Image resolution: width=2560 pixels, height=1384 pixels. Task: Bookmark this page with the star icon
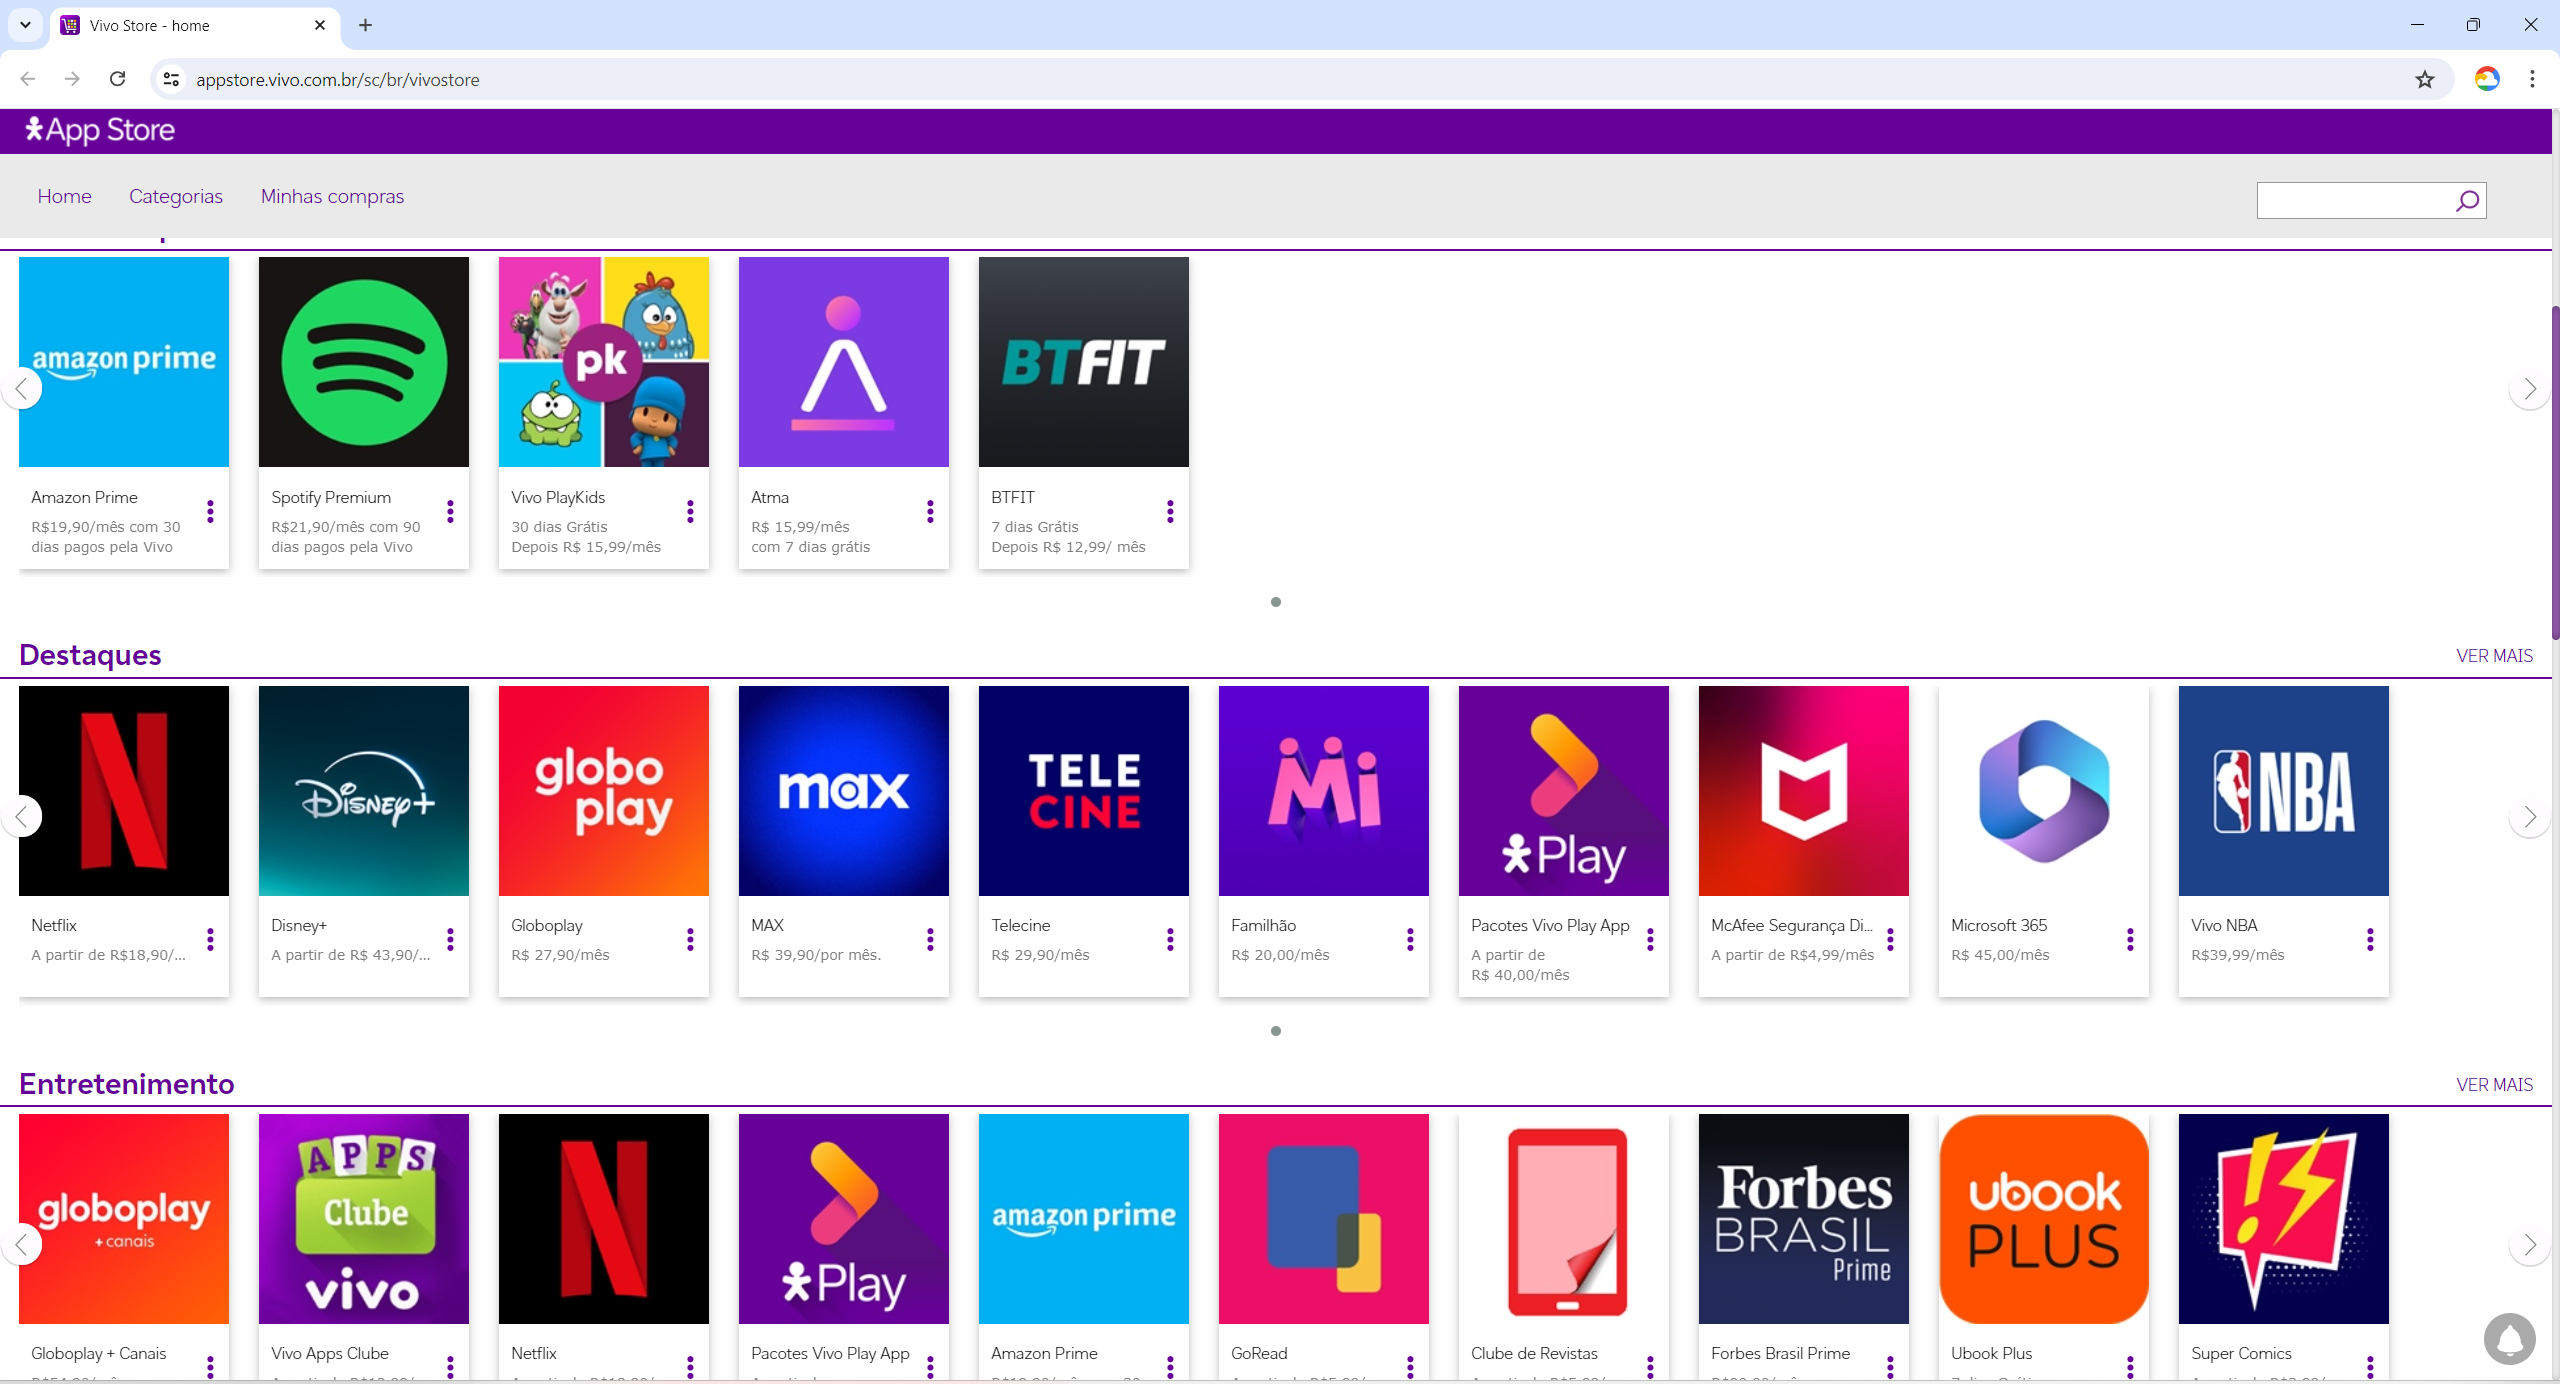click(x=2424, y=80)
